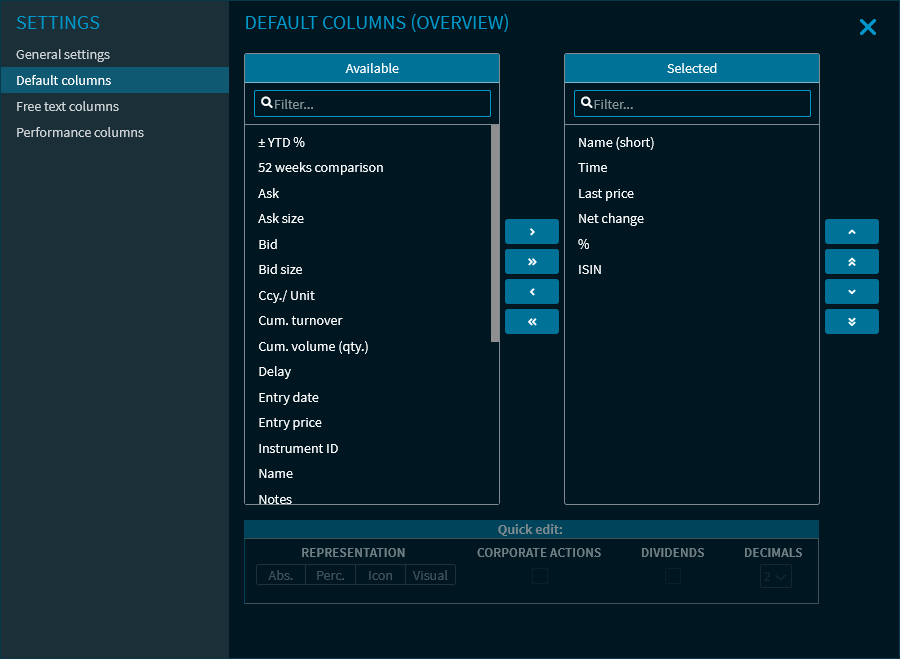Toggle the Dividends checkbox
Image resolution: width=900 pixels, height=659 pixels.
[x=673, y=576]
